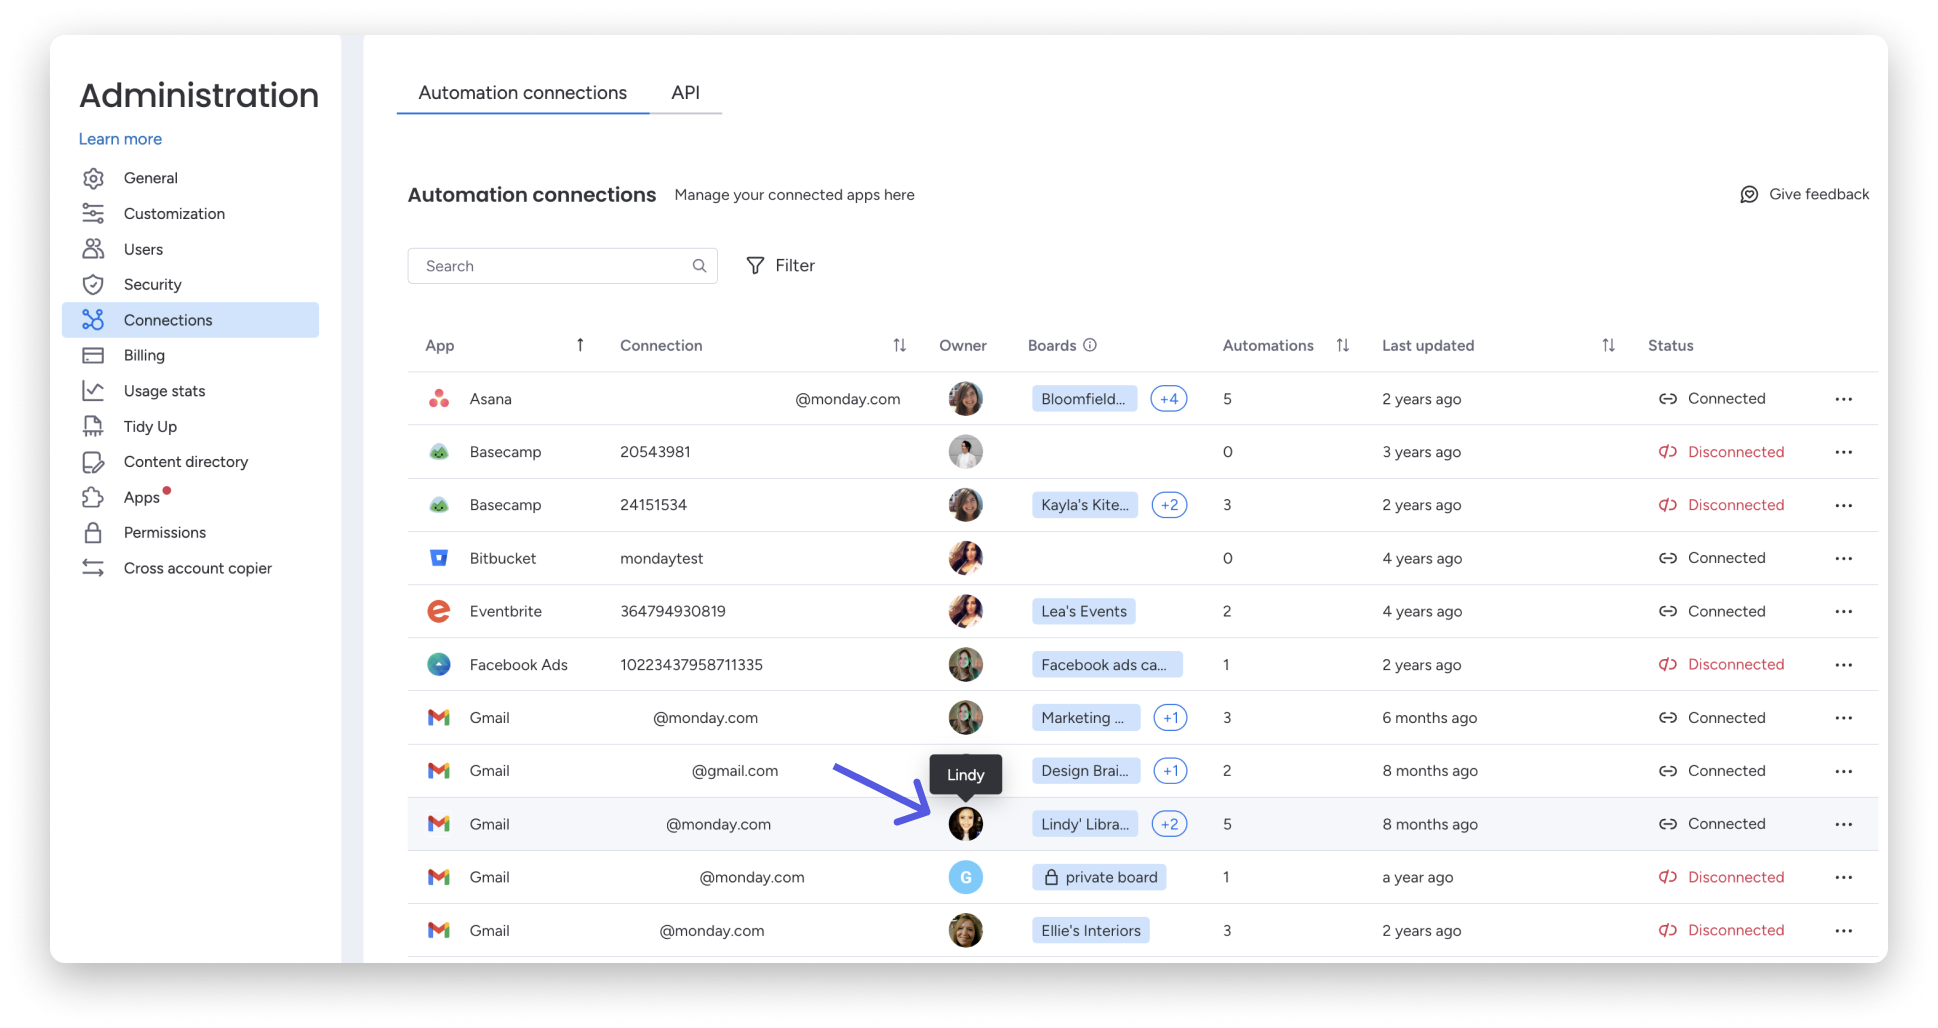Click the Asana app icon
Image resolution: width=1938 pixels, height=1028 pixels.
pos(439,398)
